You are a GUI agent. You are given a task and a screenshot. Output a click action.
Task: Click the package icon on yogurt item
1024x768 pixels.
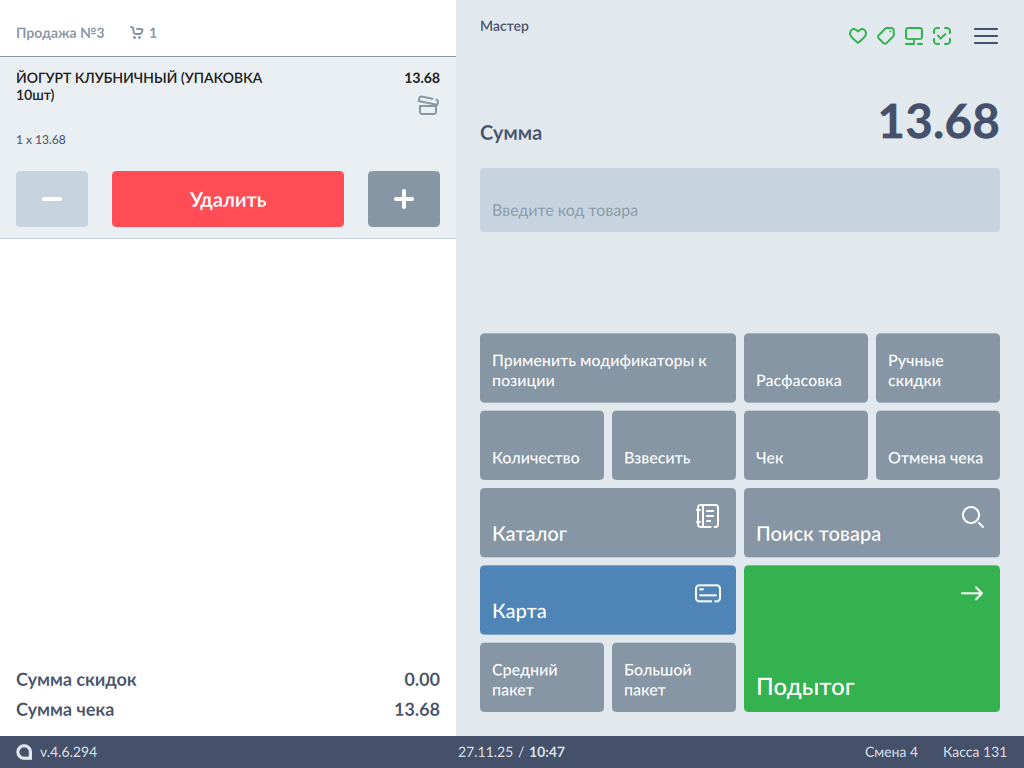click(428, 105)
